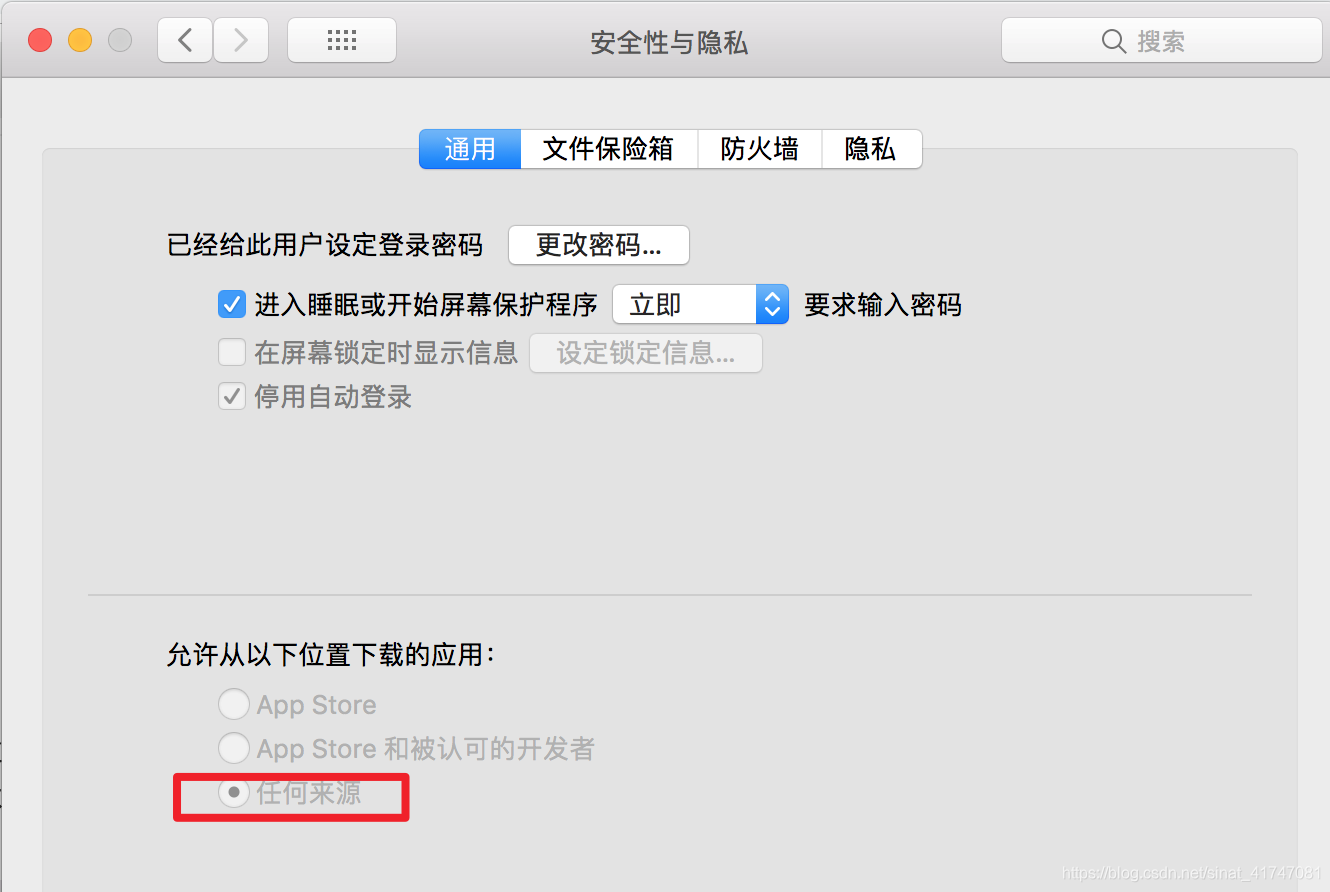1330x892 pixels.
Task: Toggle 停用自动登录 checkbox
Action: pyautogui.click(x=232, y=397)
